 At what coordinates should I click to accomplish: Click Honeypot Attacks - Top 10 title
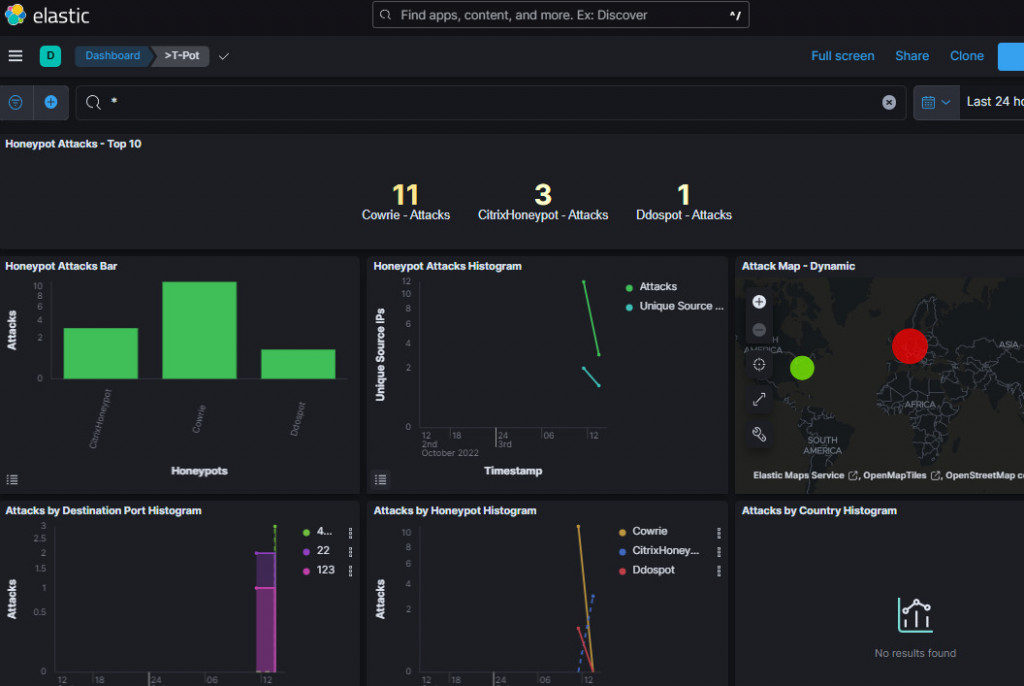(x=73, y=144)
